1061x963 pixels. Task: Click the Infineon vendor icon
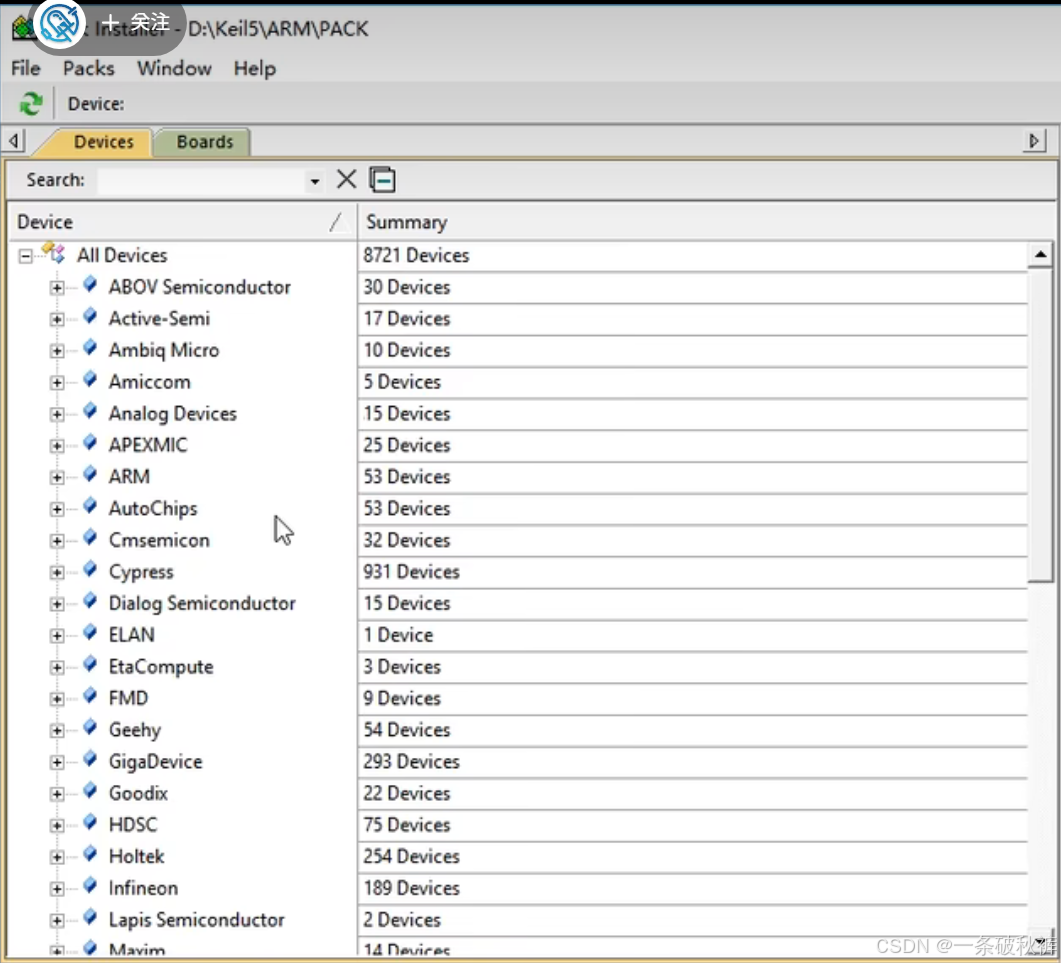tap(90, 887)
